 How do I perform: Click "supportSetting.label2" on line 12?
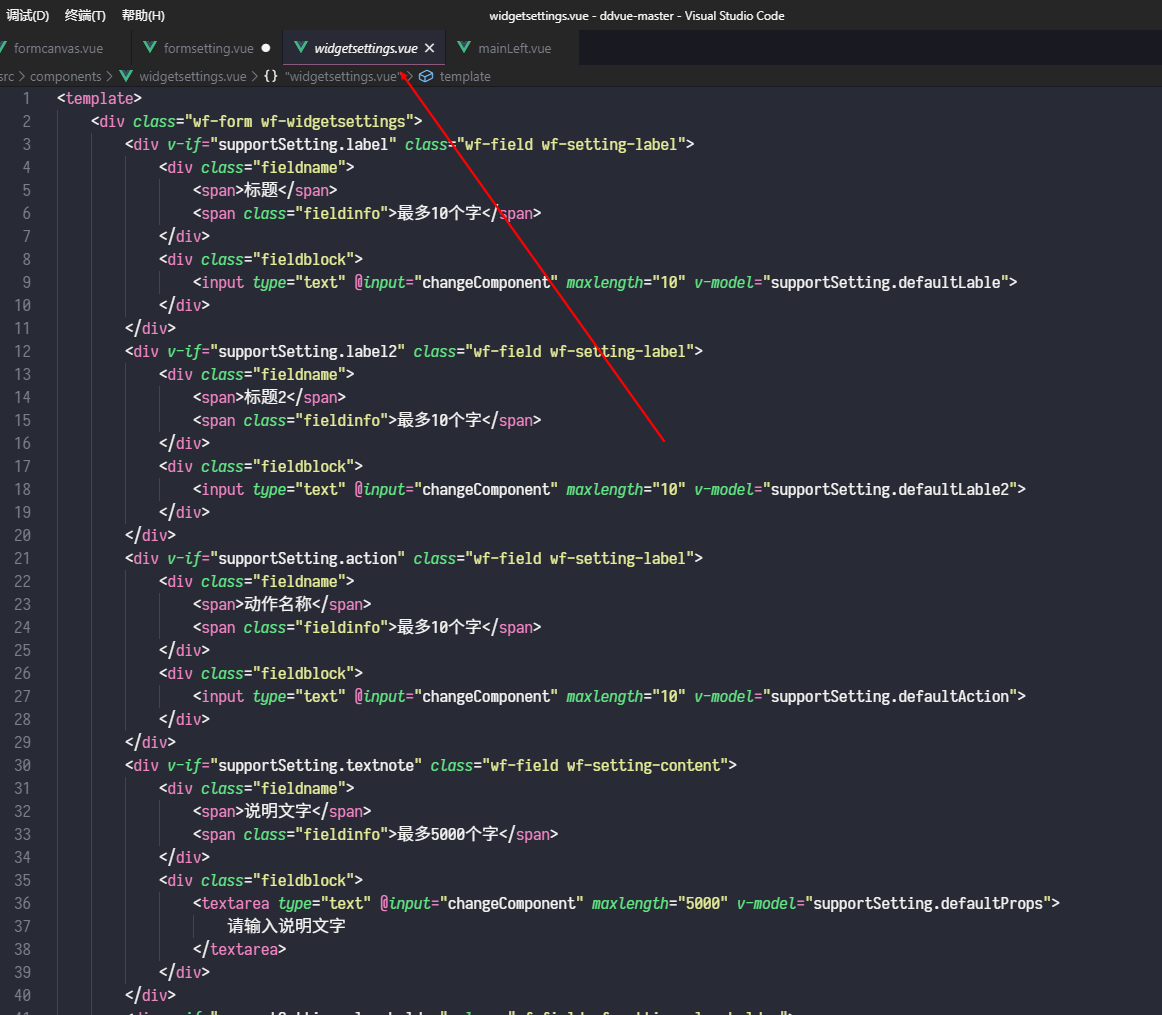(x=308, y=351)
